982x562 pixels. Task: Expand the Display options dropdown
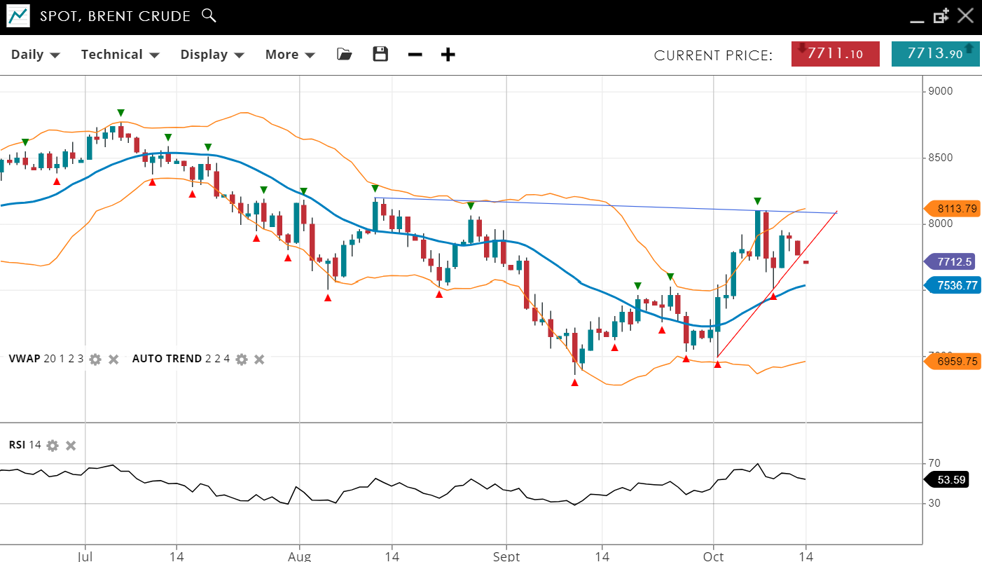(x=212, y=54)
